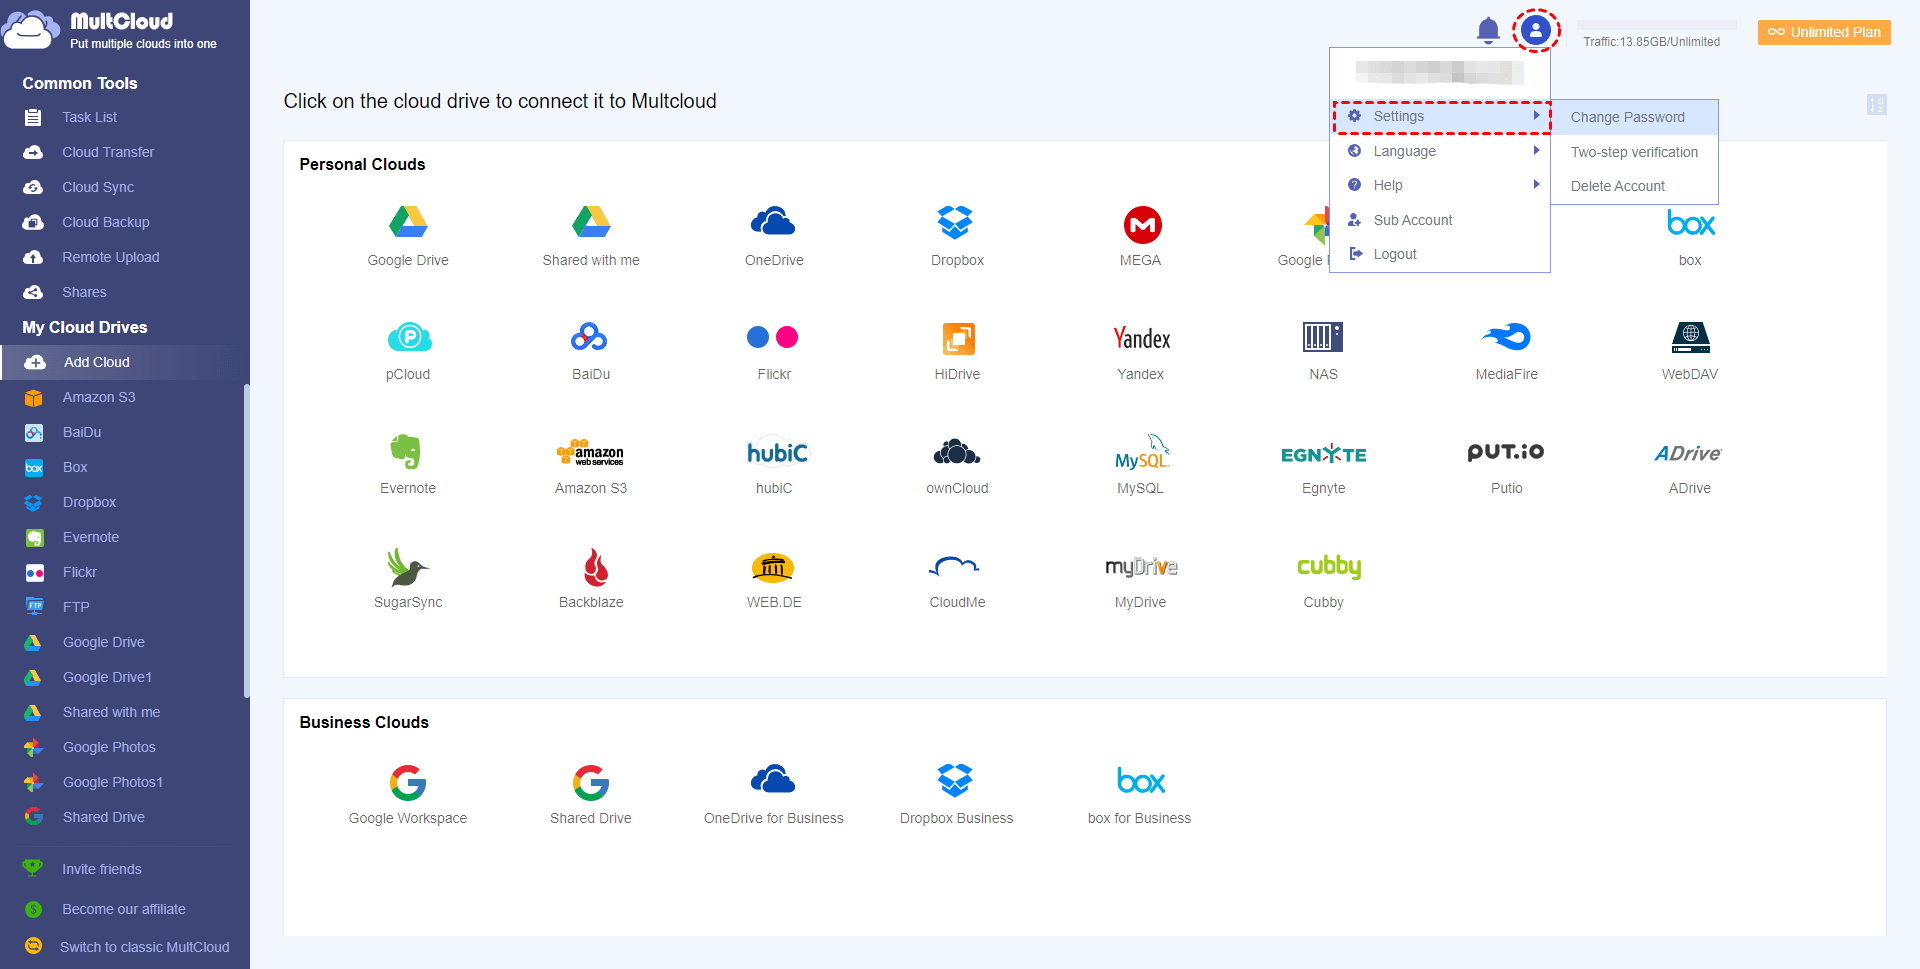Expand the Settings submenu
Viewport: 1920px width, 969px height.
coord(1441,117)
